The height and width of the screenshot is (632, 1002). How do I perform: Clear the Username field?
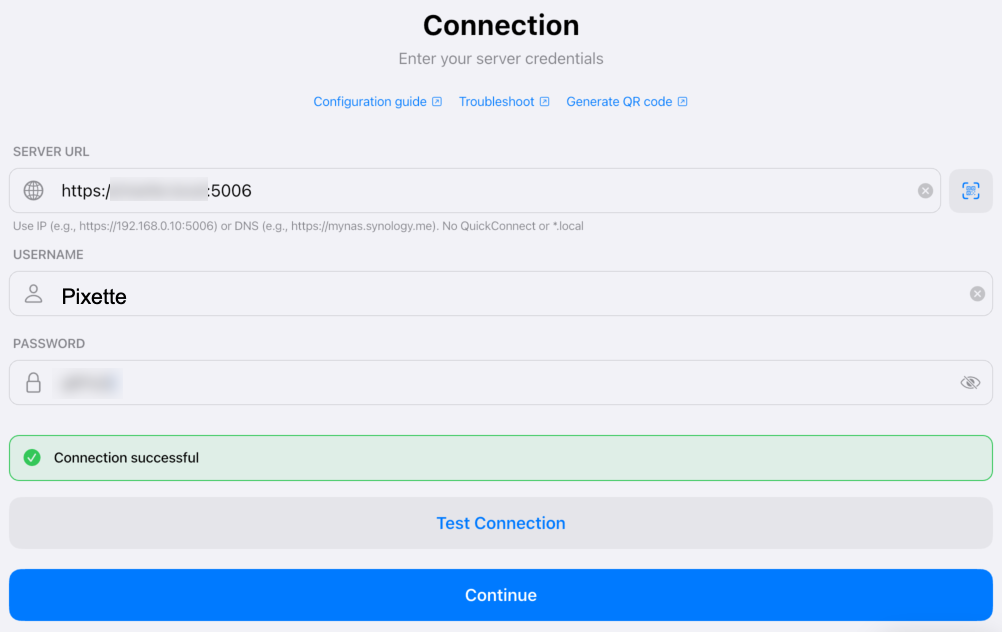977,294
